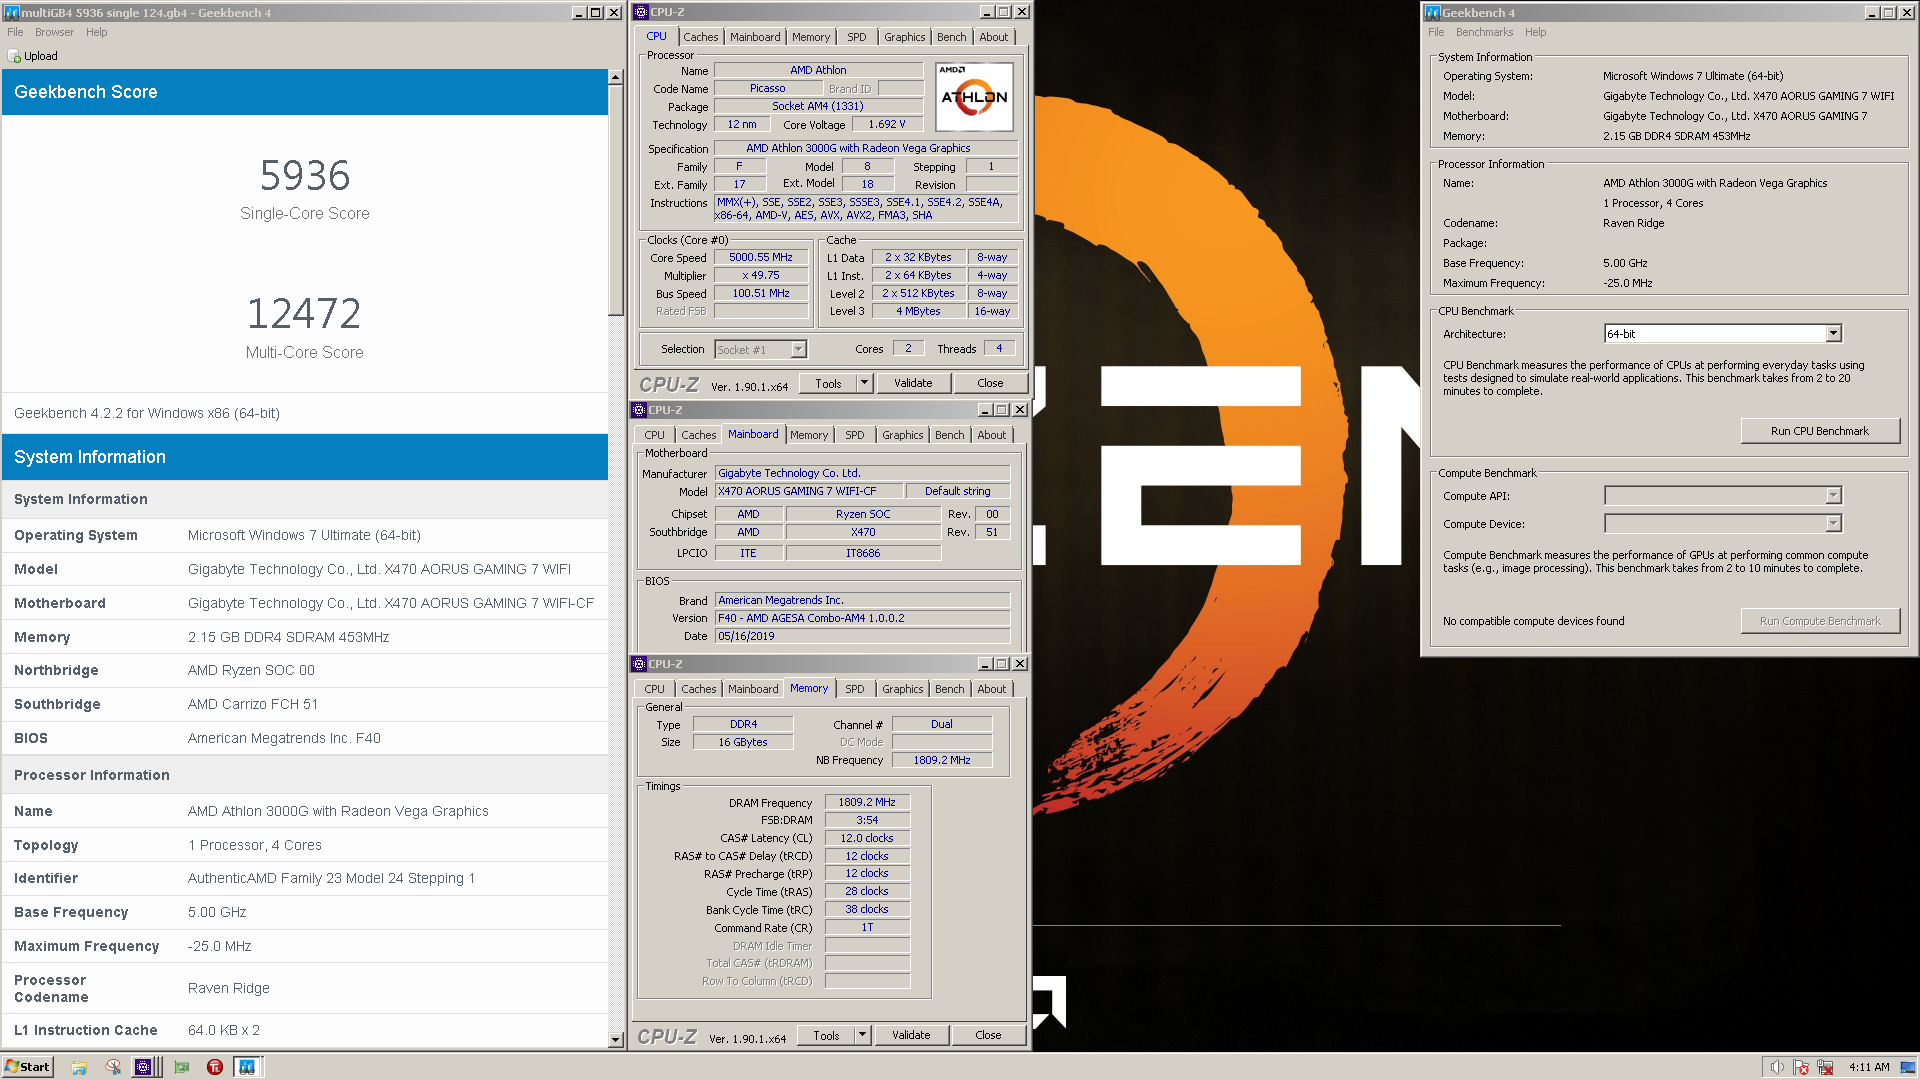
Task: Open the Action Center flag tray icon
Action: [1801, 1067]
